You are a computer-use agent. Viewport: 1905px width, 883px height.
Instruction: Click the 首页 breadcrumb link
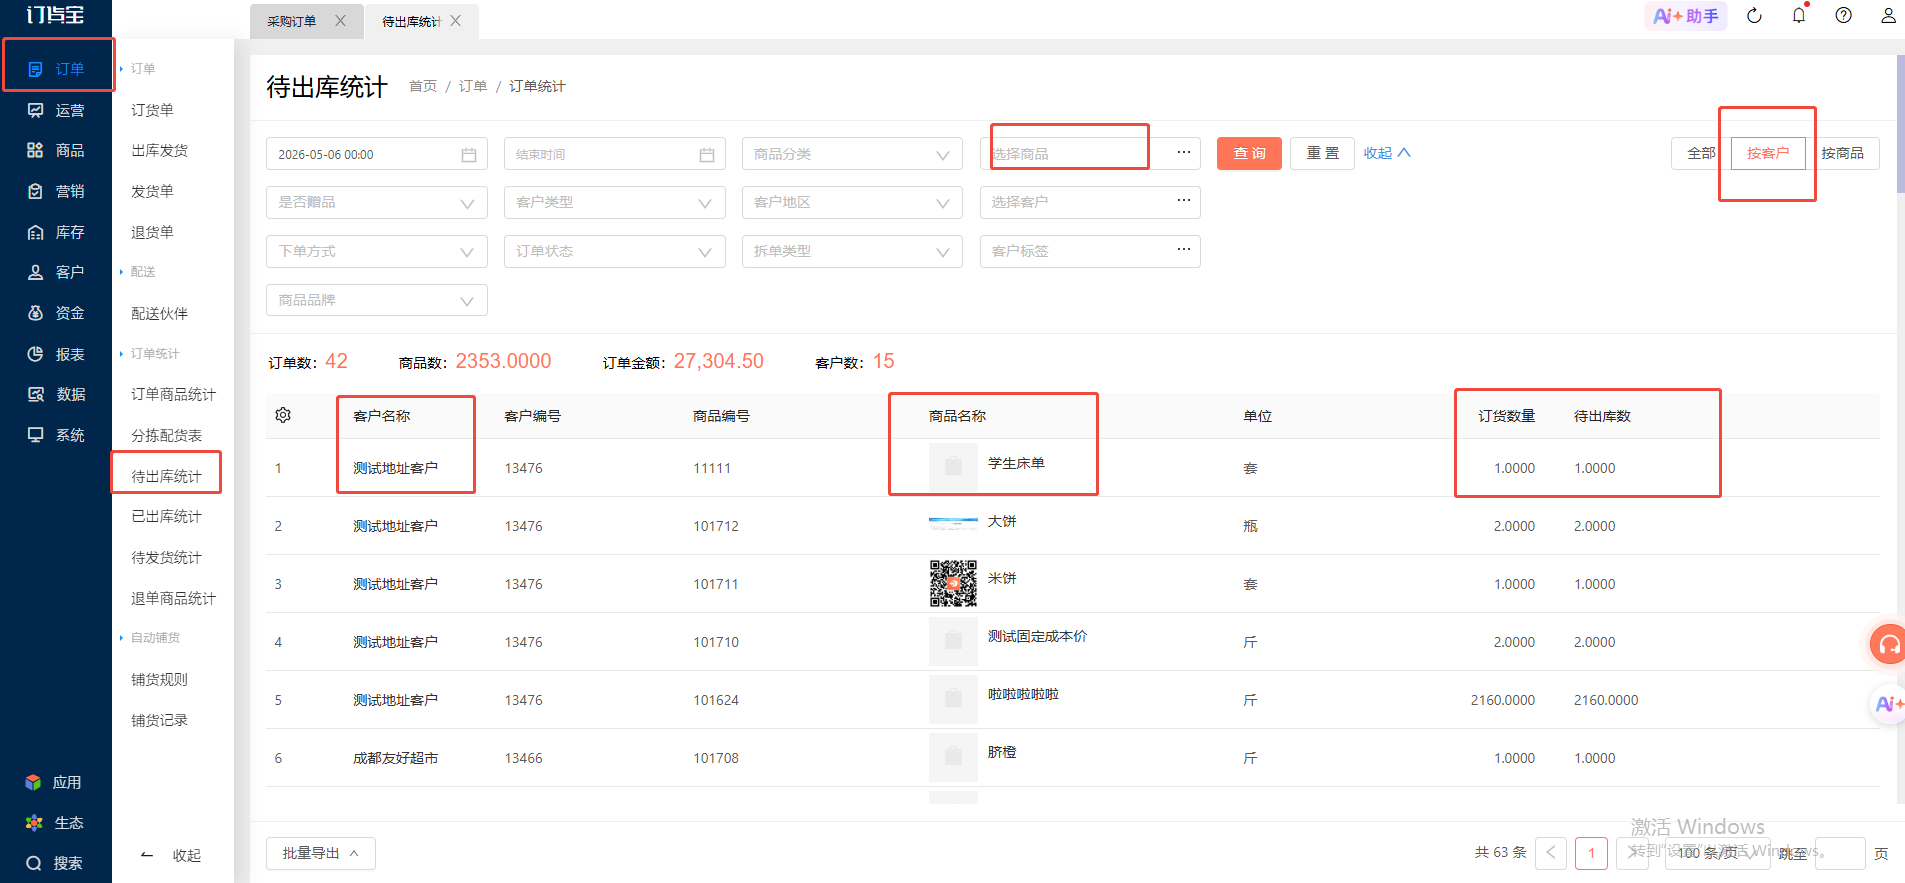tap(423, 86)
